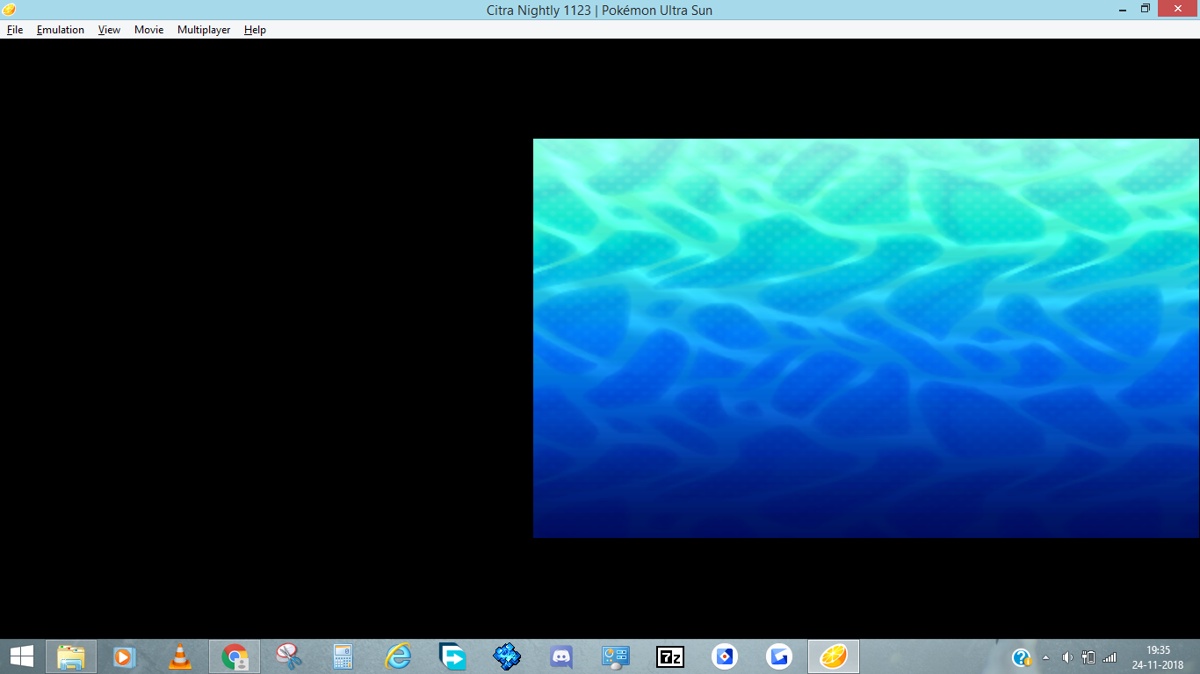Open the Calculator from taskbar

pyautogui.click(x=343, y=657)
